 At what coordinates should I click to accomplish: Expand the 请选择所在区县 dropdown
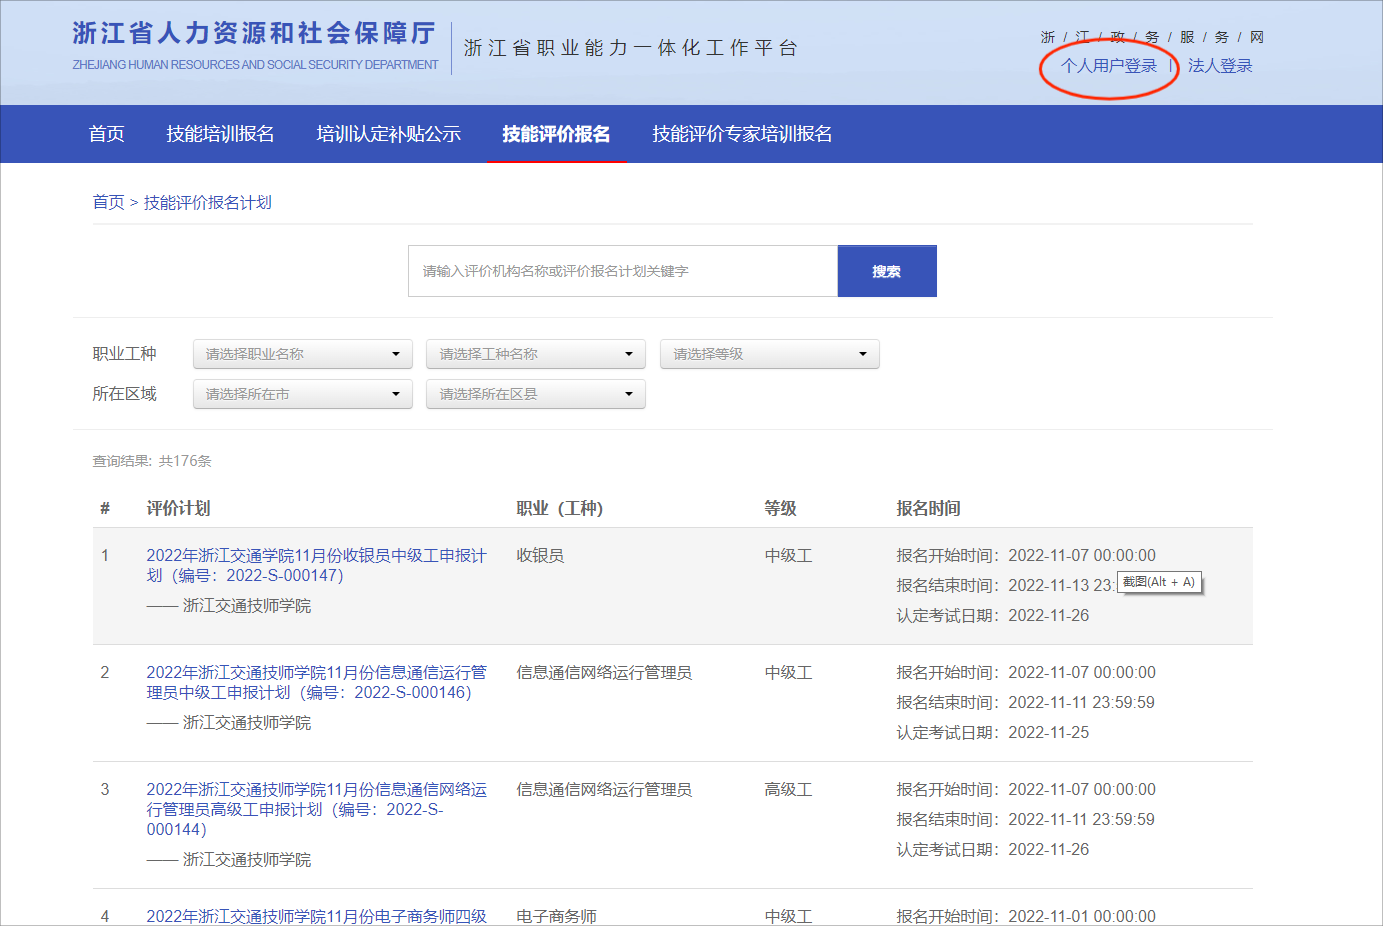click(x=535, y=394)
